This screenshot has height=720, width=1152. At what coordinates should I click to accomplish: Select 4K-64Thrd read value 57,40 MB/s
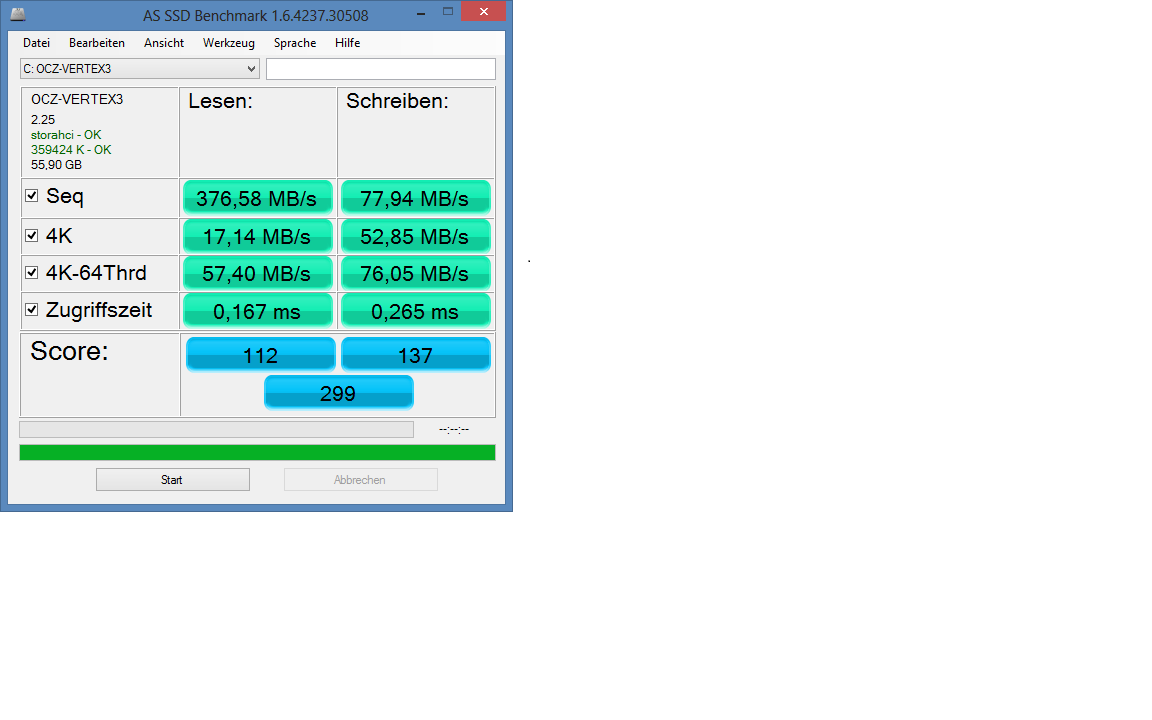point(257,273)
